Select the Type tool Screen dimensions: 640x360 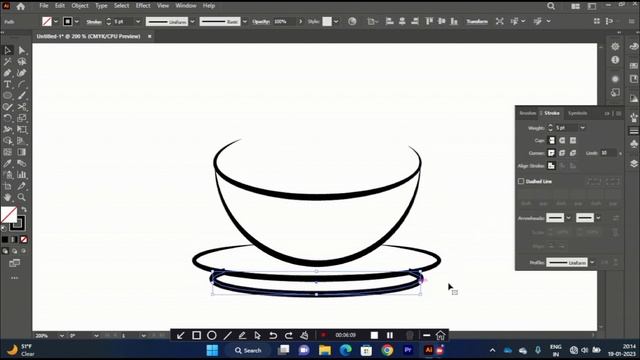click(x=7, y=84)
